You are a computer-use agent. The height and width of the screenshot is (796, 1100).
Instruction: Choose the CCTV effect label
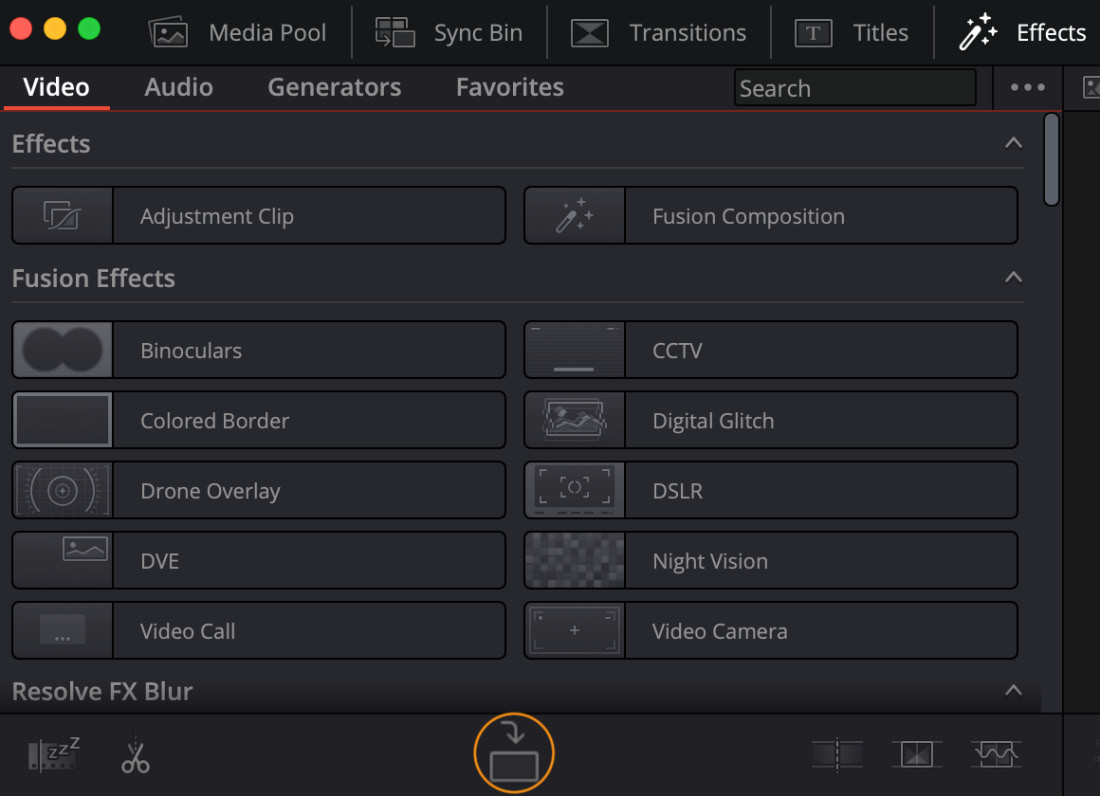677,351
